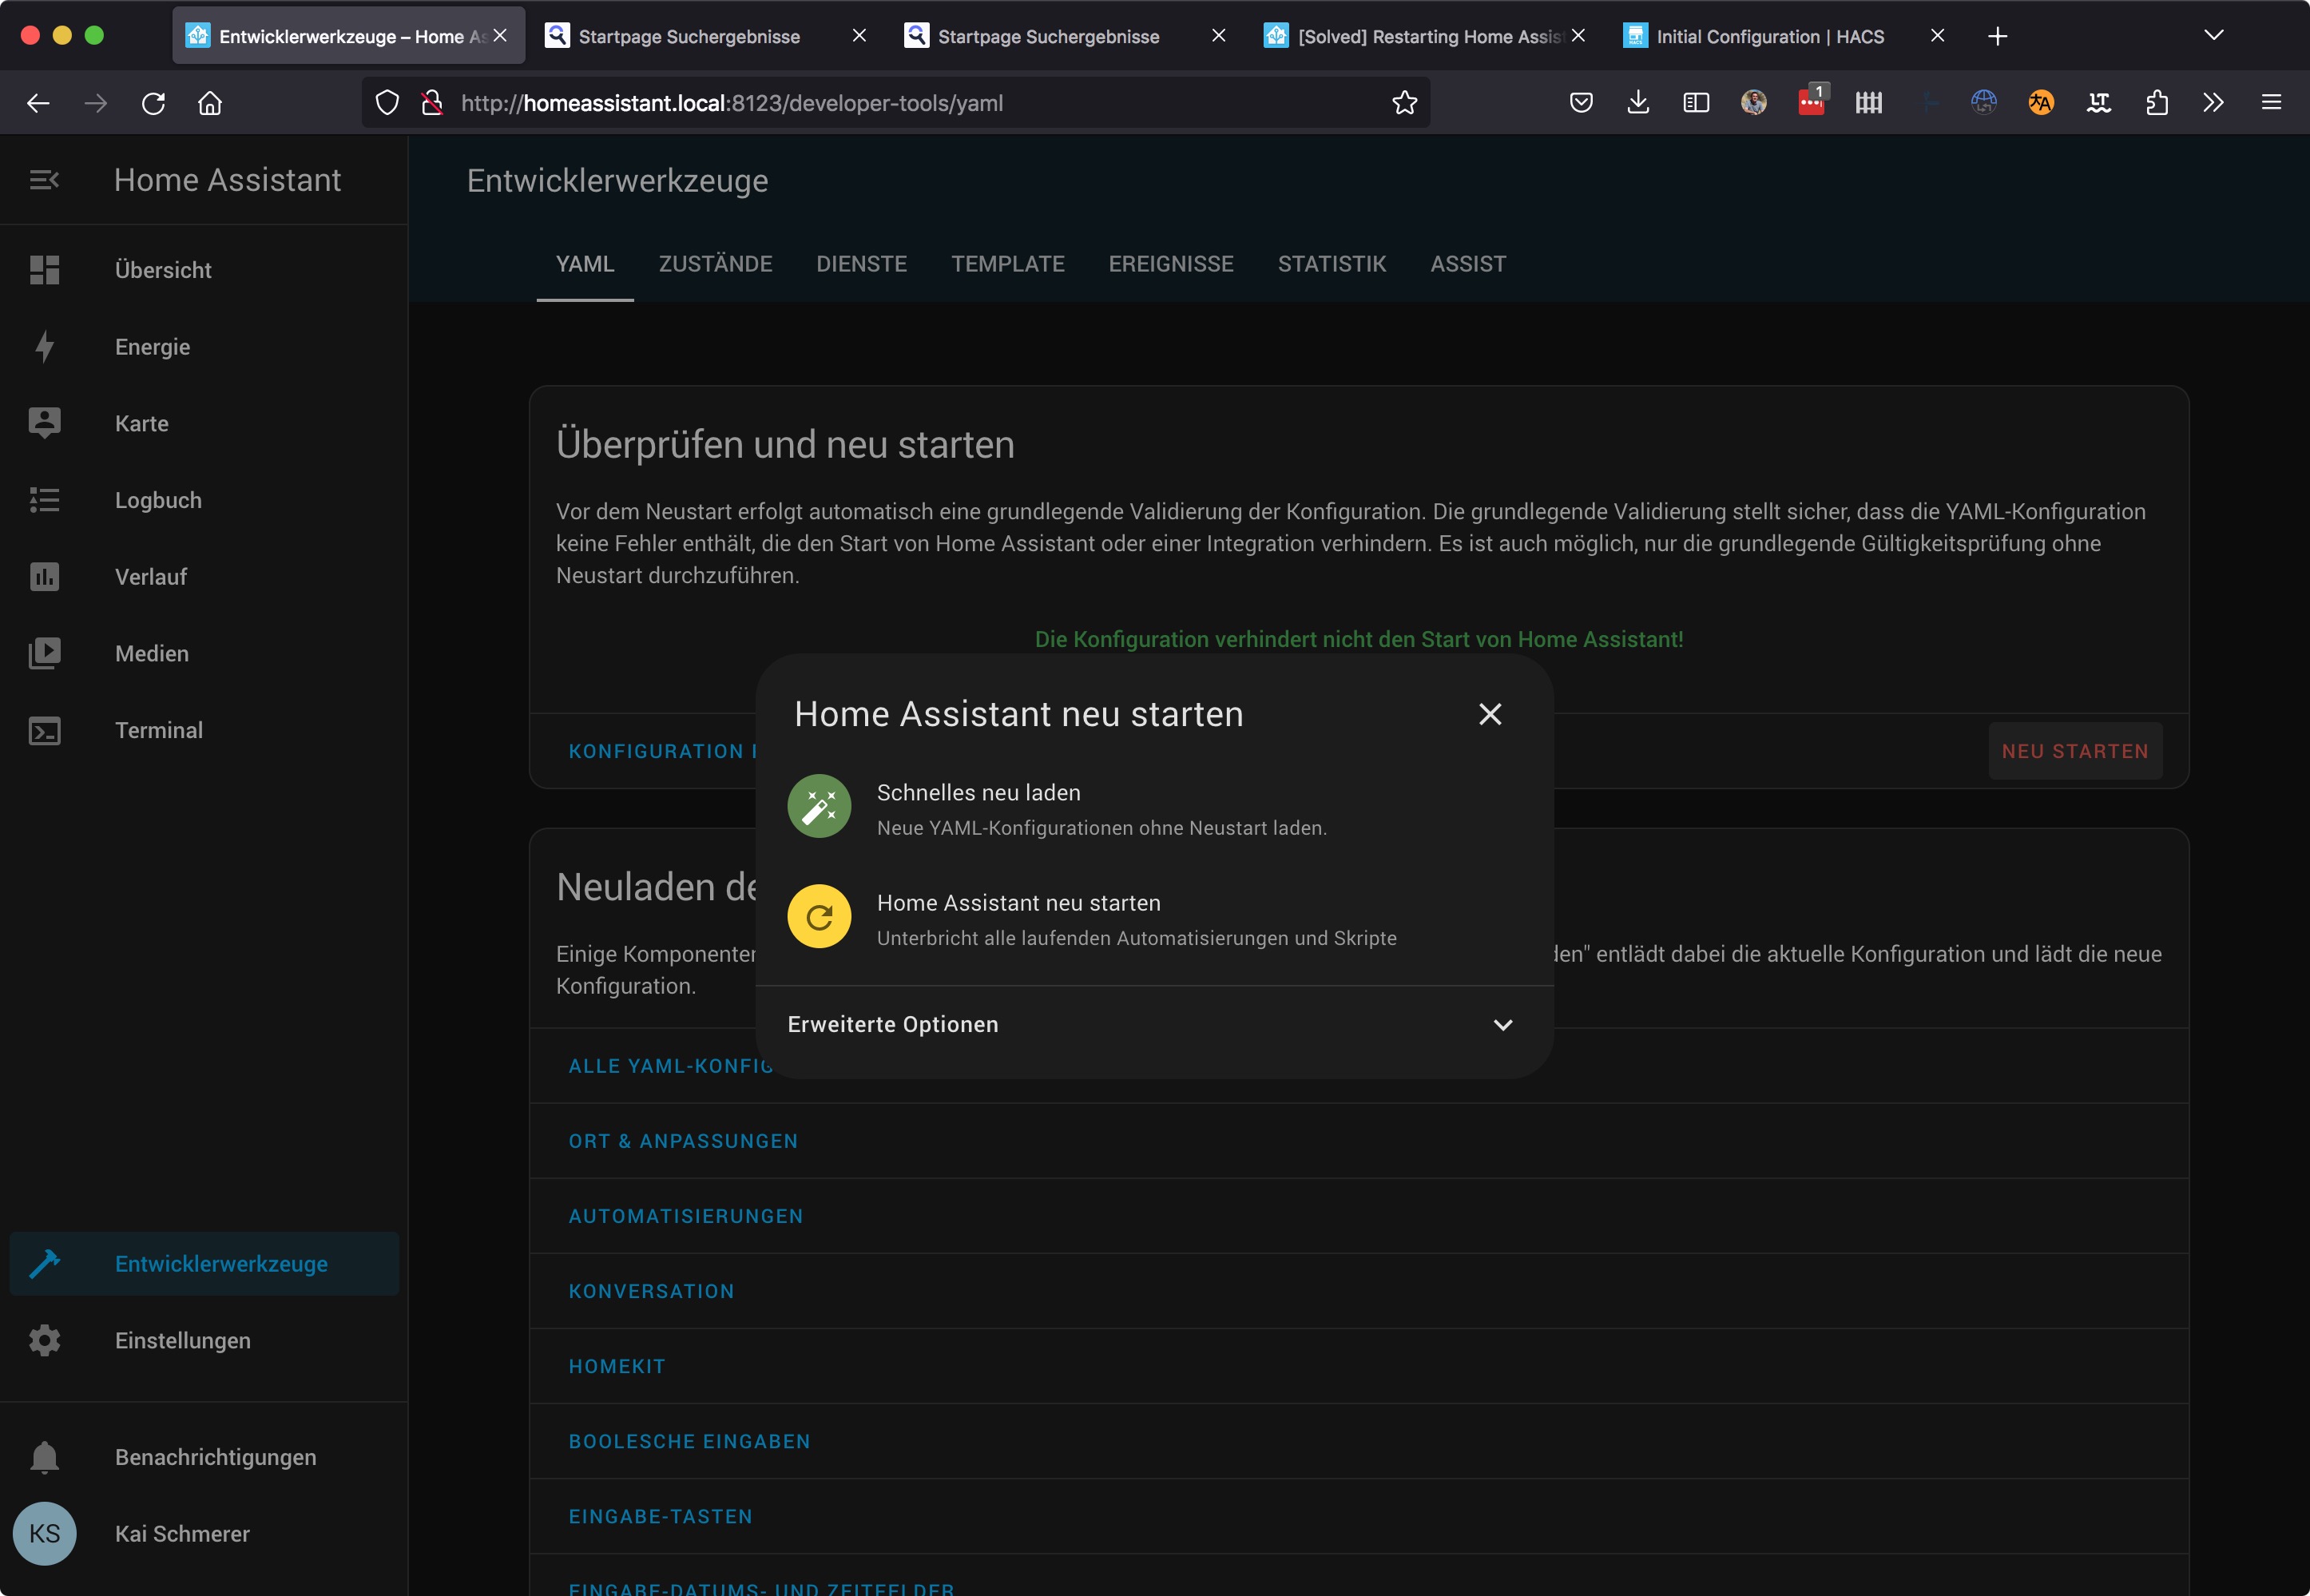The width and height of the screenshot is (2310, 1596).
Task: Click the quick reload wand icon
Action: [x=819, y=806]
